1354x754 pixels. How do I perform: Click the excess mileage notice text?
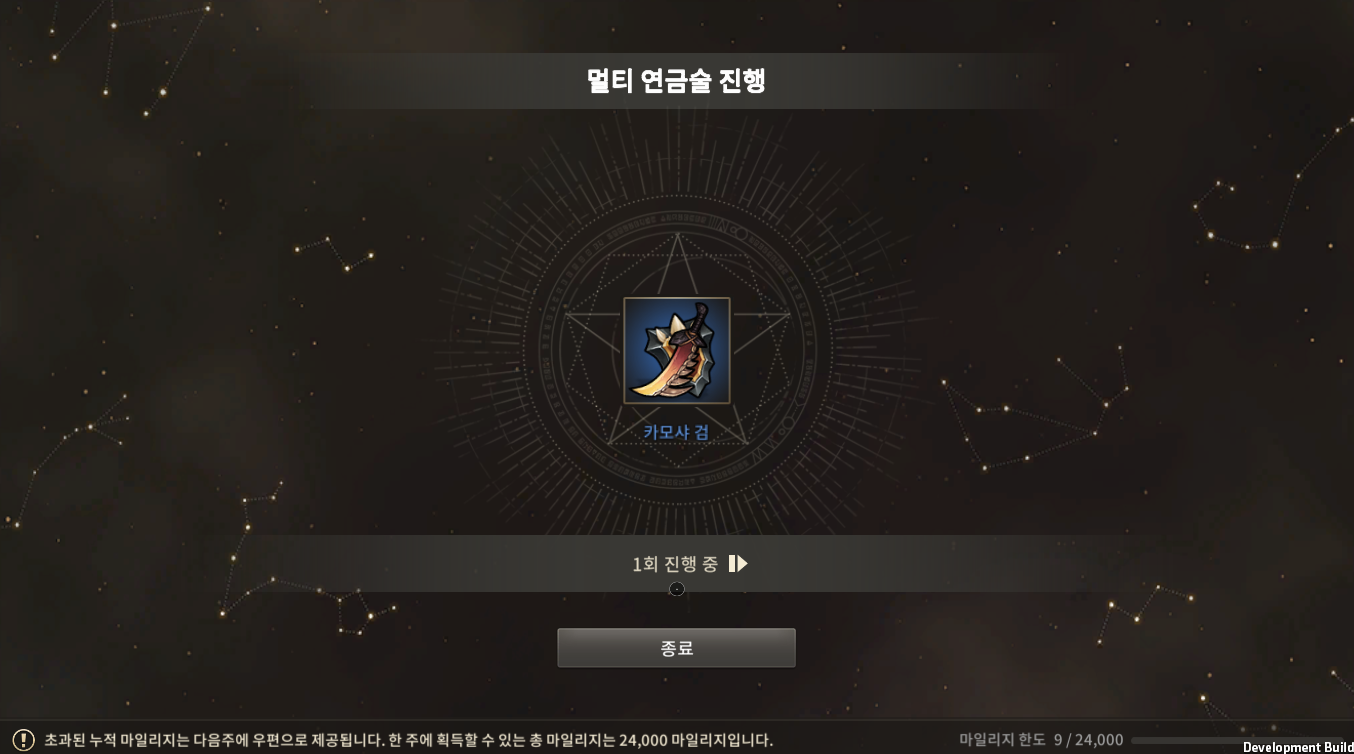coord(408,740)
